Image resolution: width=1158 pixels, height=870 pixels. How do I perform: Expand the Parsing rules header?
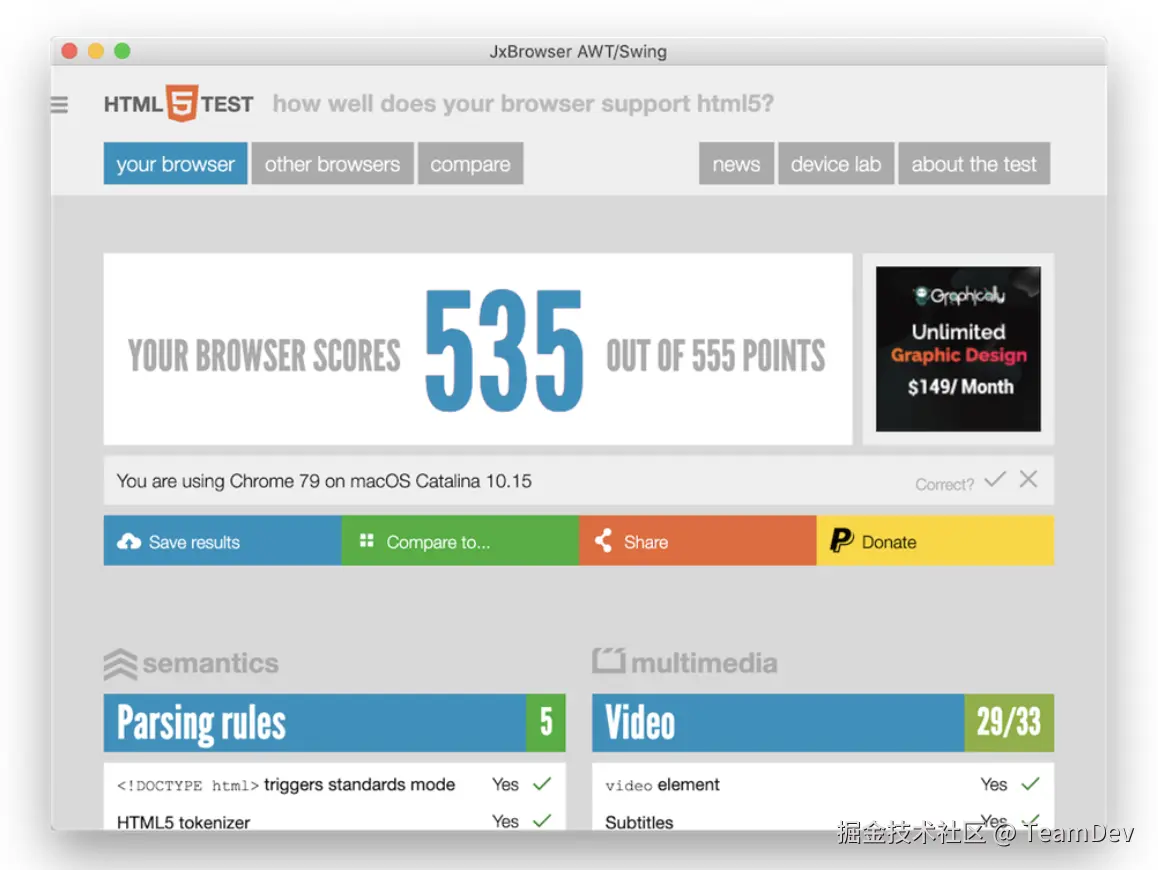tap(335, 722)
